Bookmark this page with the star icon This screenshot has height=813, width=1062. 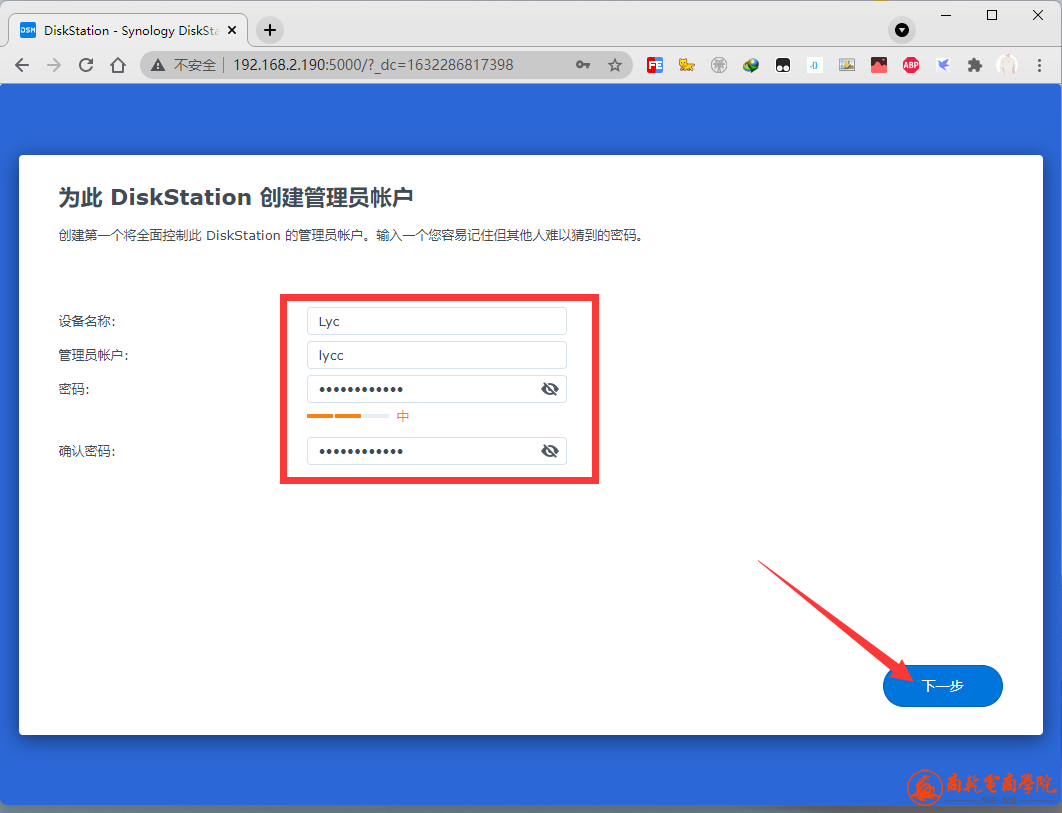coord(615,65)
